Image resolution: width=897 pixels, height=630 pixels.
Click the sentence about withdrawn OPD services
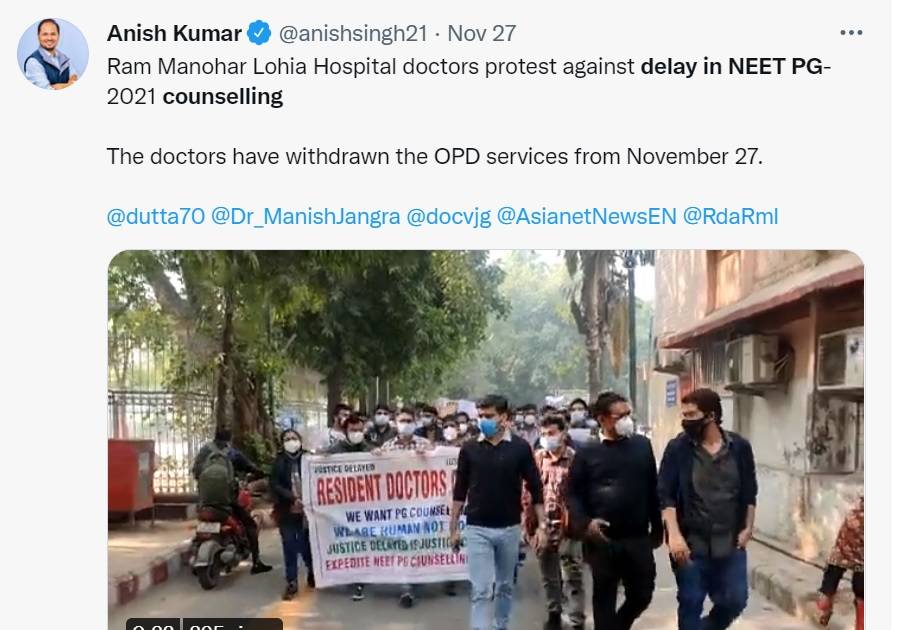click(435, 156)
